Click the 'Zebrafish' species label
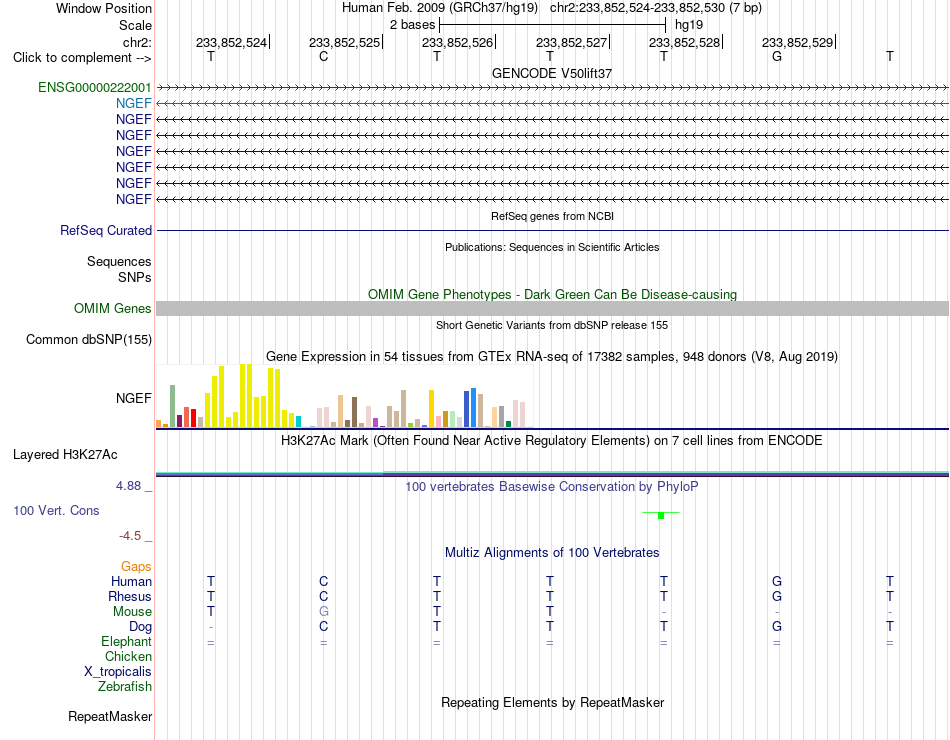 coord(125,687)
